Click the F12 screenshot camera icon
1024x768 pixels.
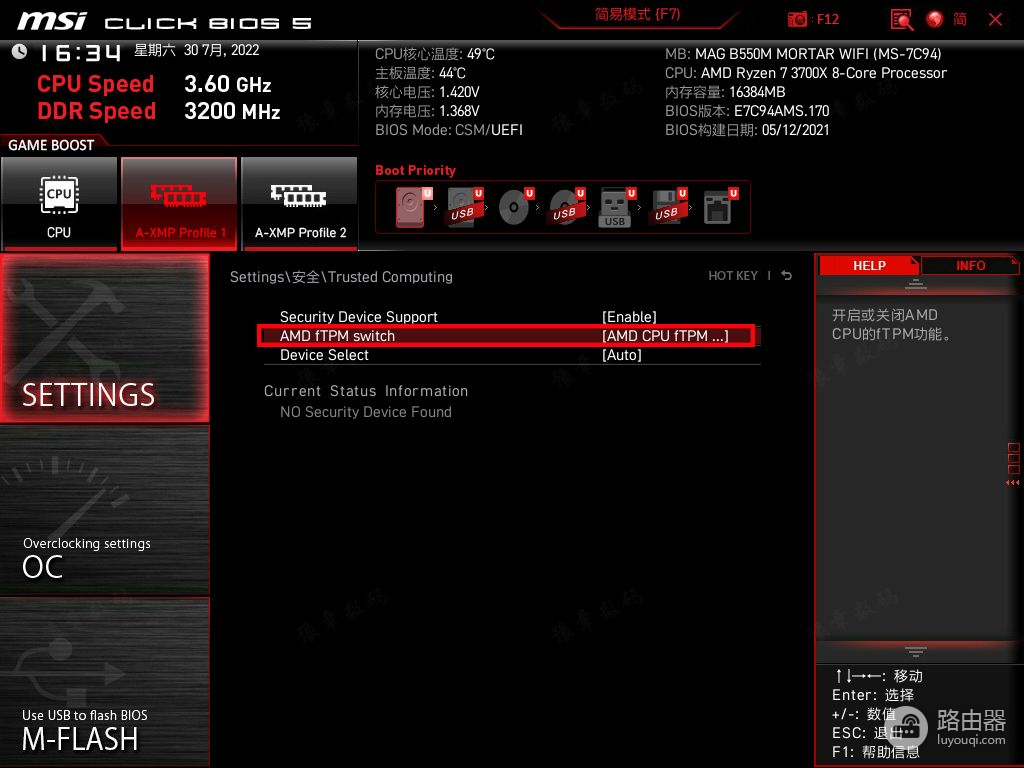(797, 19)
